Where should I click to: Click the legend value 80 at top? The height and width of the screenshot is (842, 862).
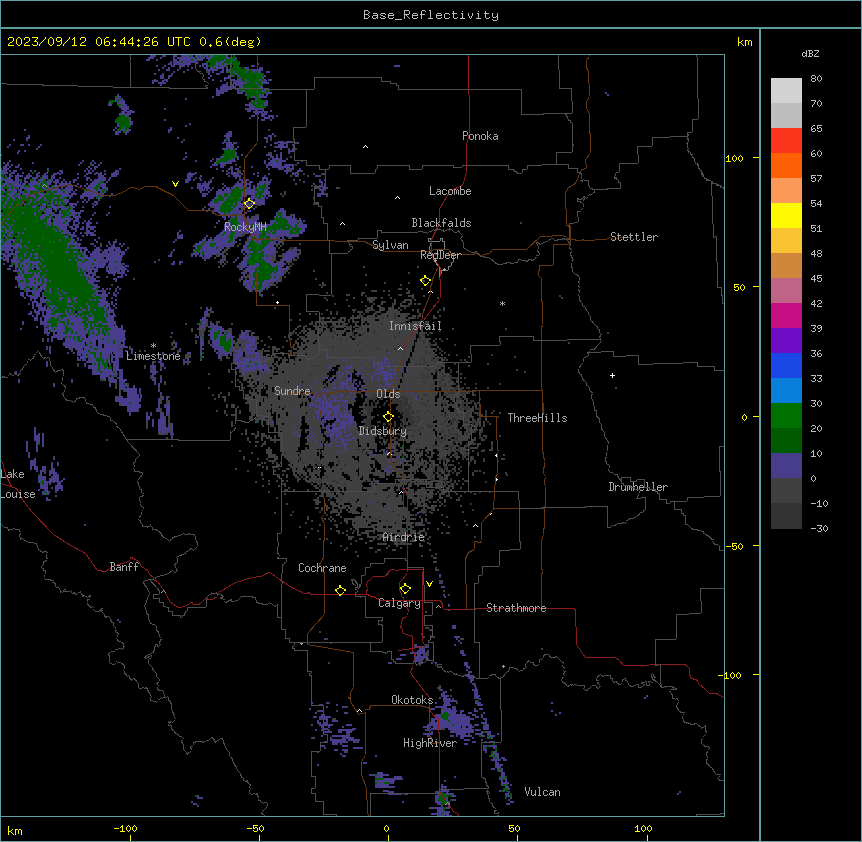pyautogui.click(x=816, y=79)
